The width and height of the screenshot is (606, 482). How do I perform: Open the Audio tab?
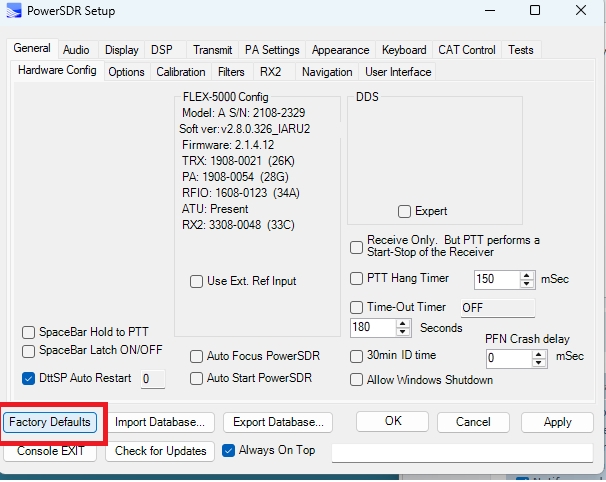coord(76,50)
